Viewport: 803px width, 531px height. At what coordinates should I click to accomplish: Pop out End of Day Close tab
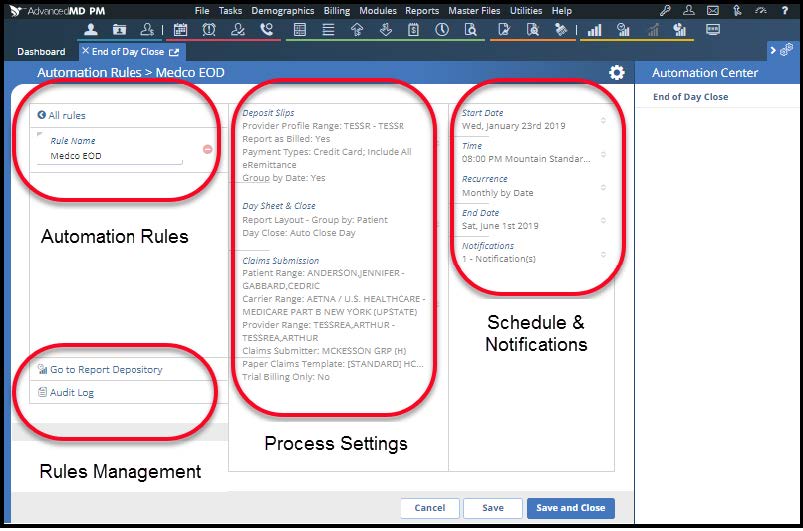(174, 52)
